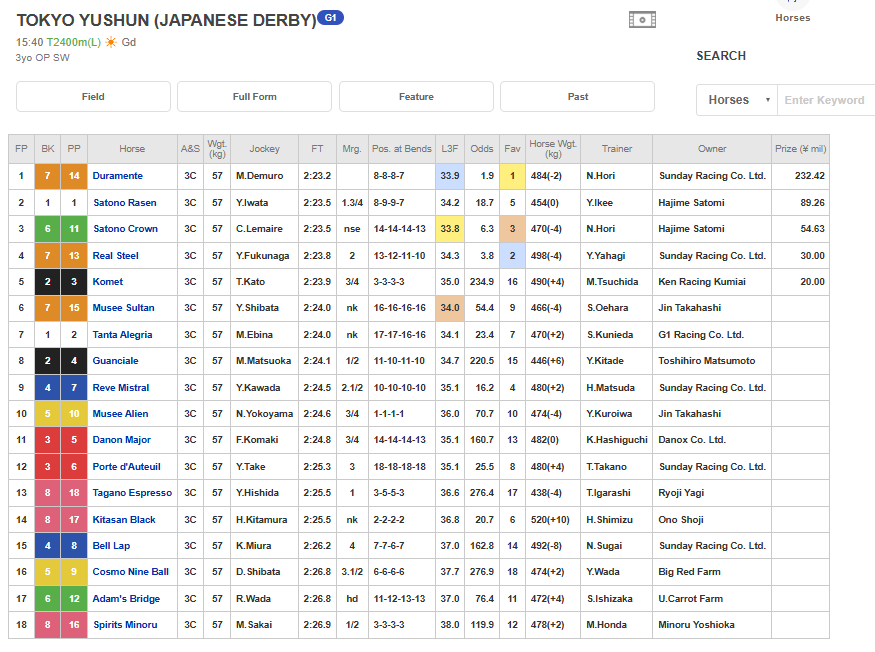The image size is (875, 652).
Task: Open the Horses link at top right
Action: [x=792, y=18]
